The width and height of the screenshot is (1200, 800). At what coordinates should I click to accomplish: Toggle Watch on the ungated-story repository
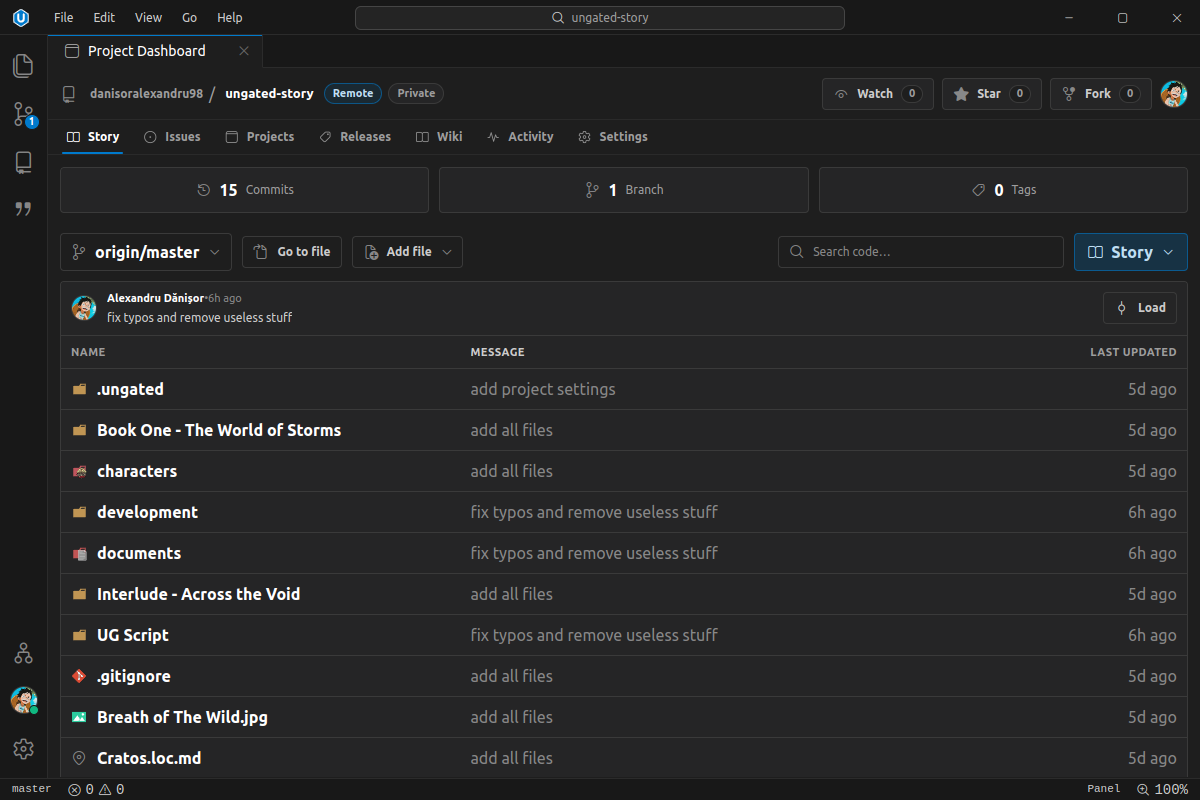click(x=877, y=93)
